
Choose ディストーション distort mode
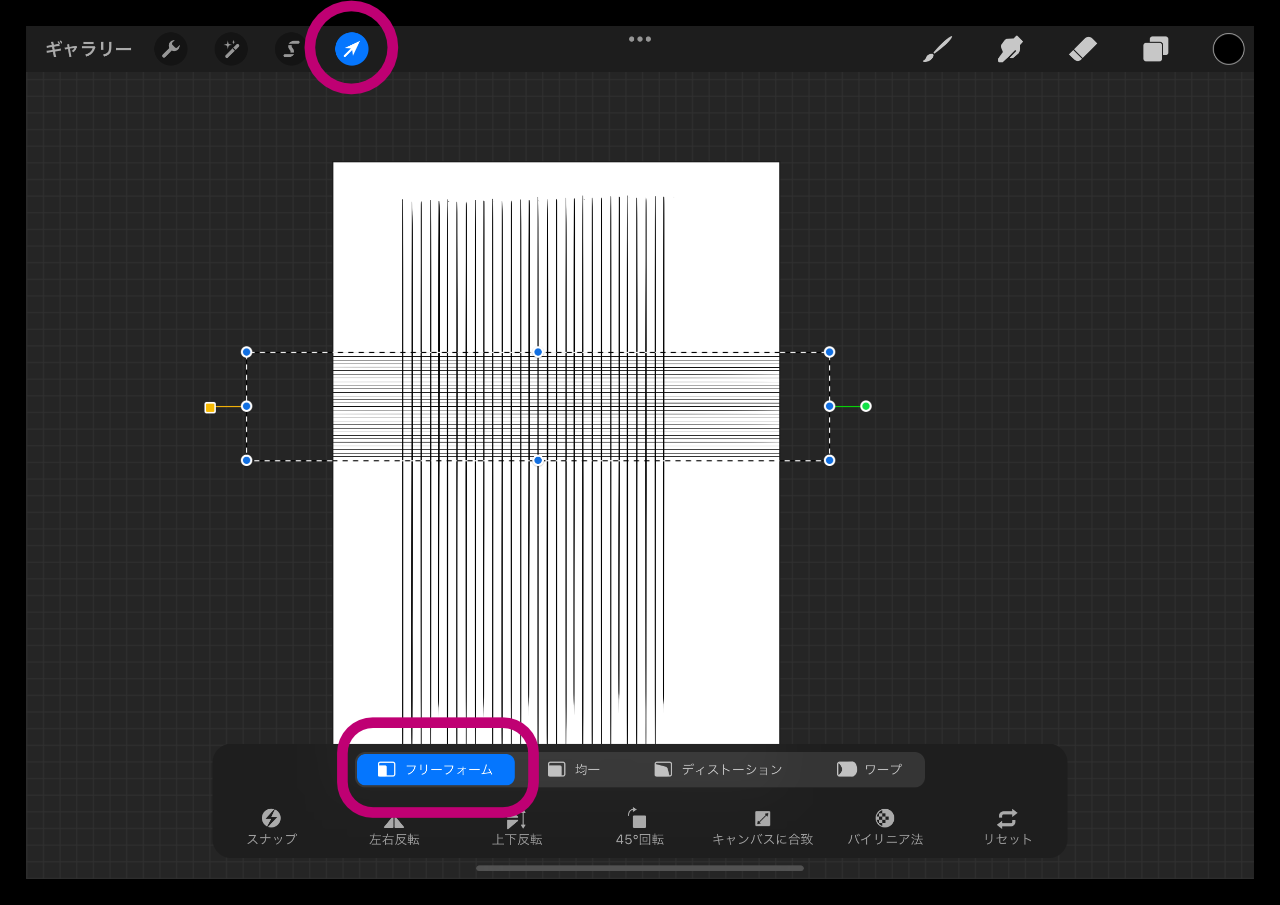coord(718,769)
